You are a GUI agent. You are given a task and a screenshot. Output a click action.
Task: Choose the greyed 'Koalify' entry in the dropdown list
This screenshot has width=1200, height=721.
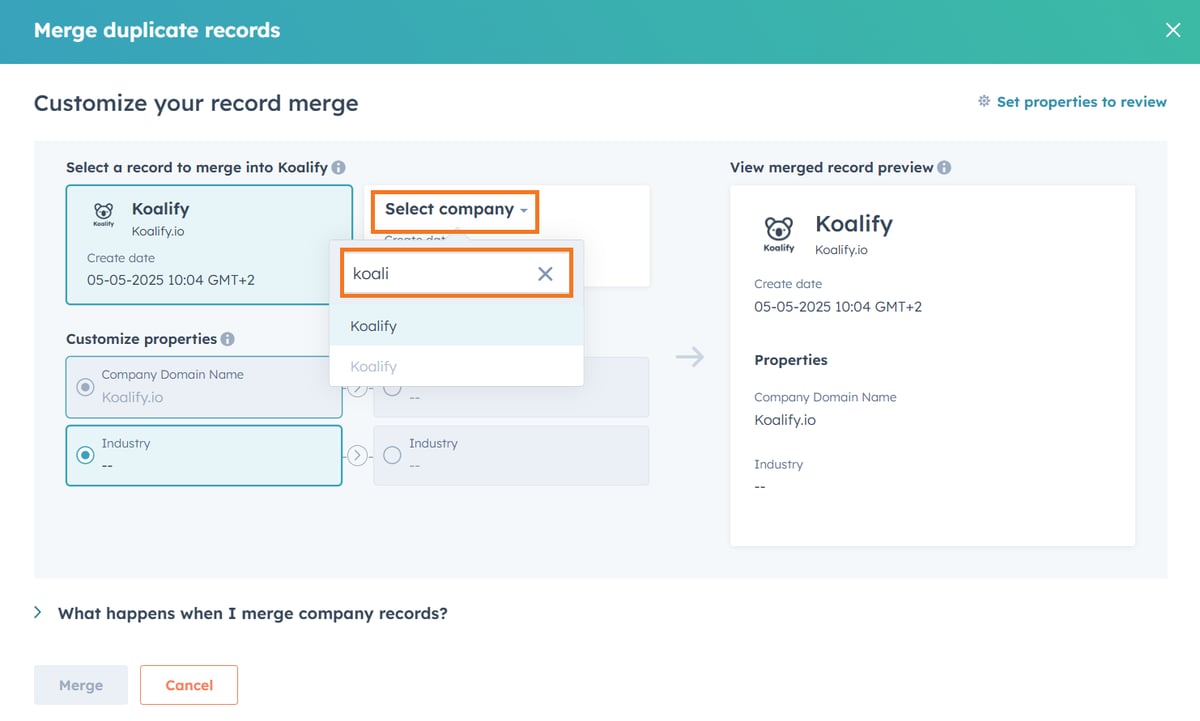pyautogui.click(x=373, y=366)
